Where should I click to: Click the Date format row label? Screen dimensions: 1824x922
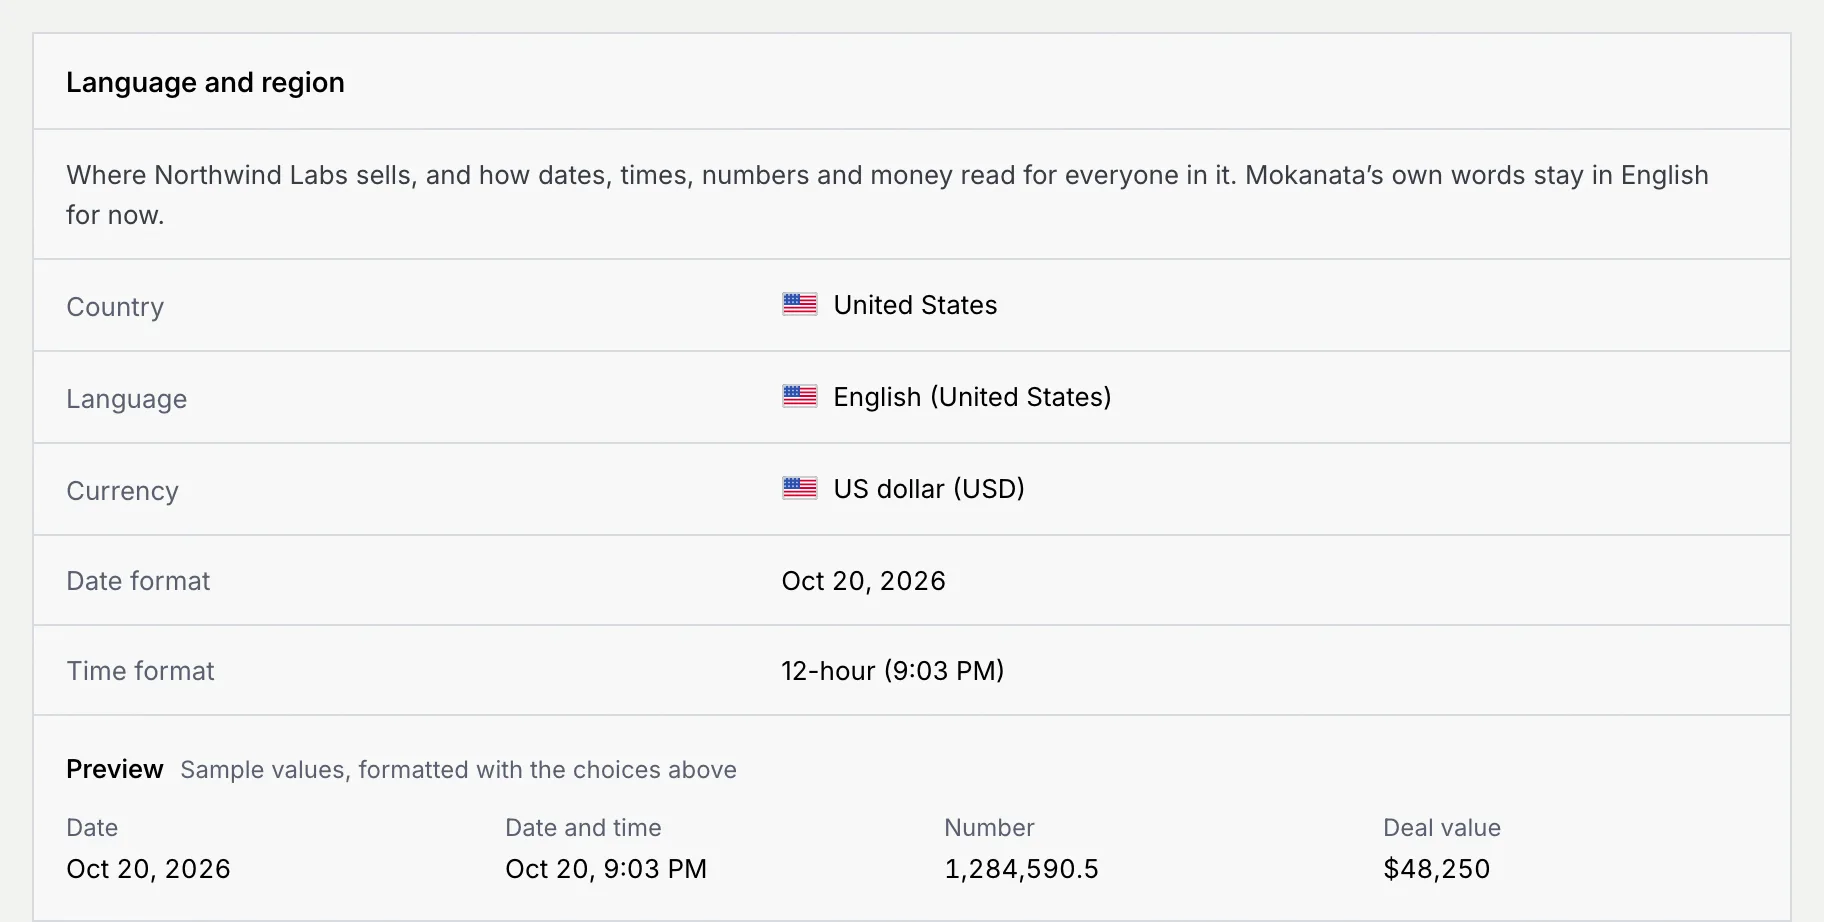(138, 581)
